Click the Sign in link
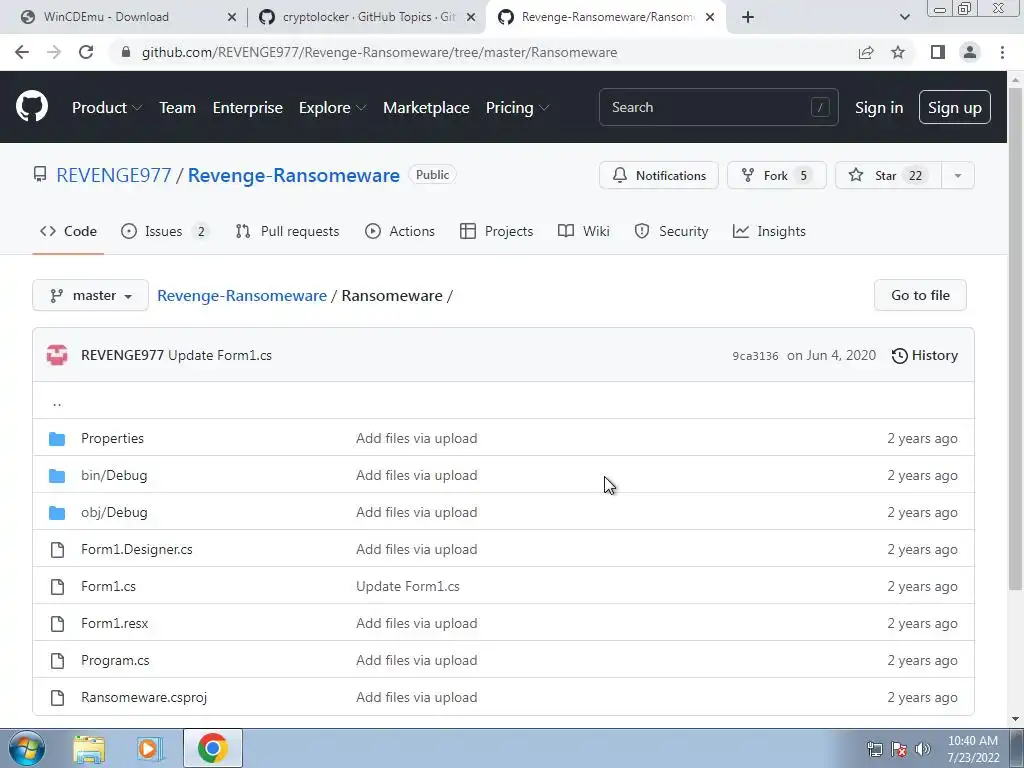This screenshot has width=1024, height=768. point(879,108)
